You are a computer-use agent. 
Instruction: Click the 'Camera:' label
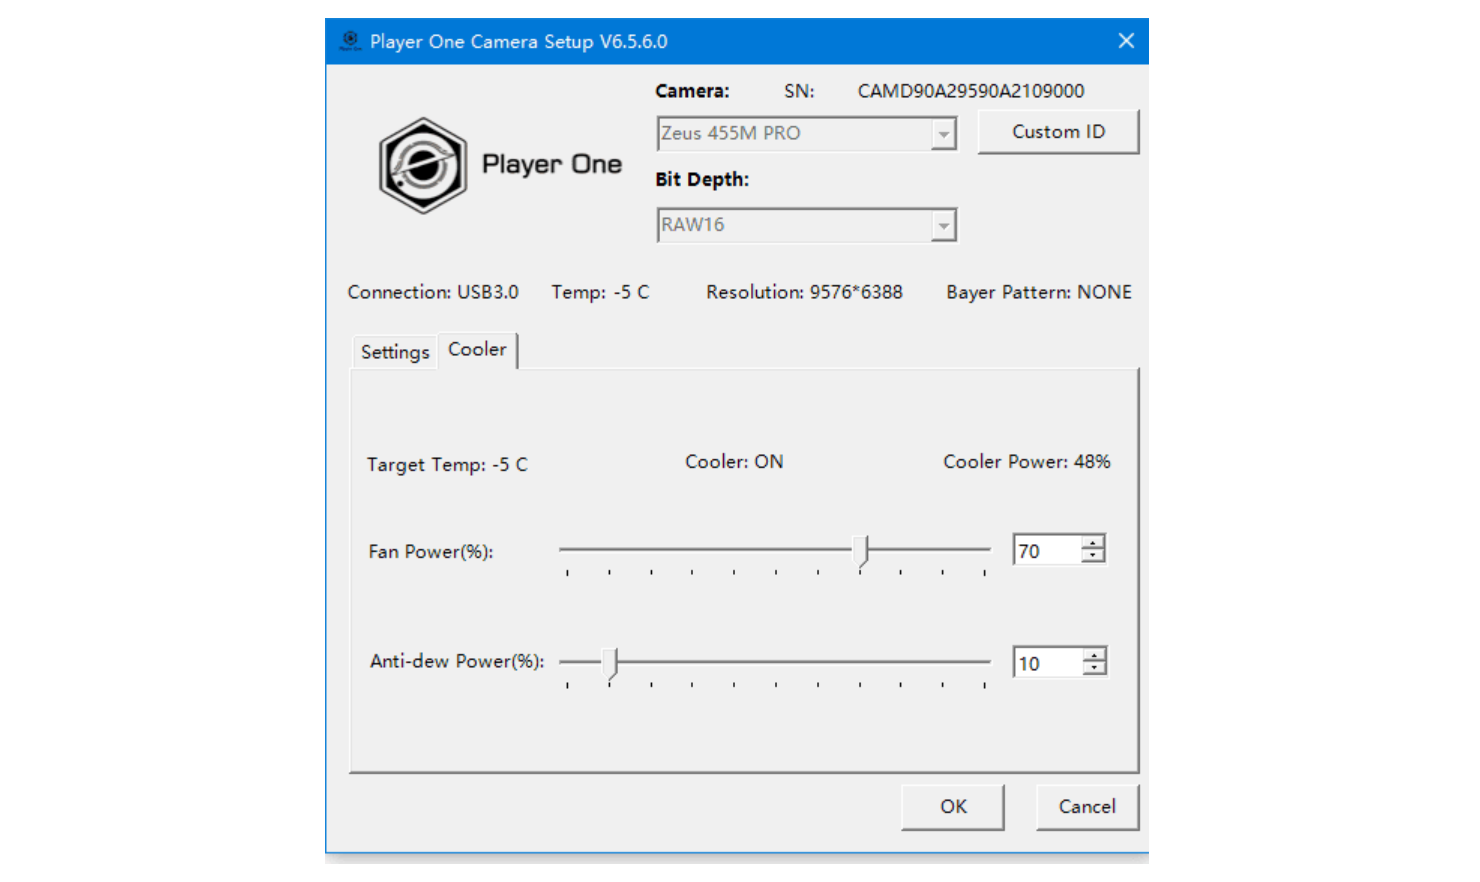point(692,91)
